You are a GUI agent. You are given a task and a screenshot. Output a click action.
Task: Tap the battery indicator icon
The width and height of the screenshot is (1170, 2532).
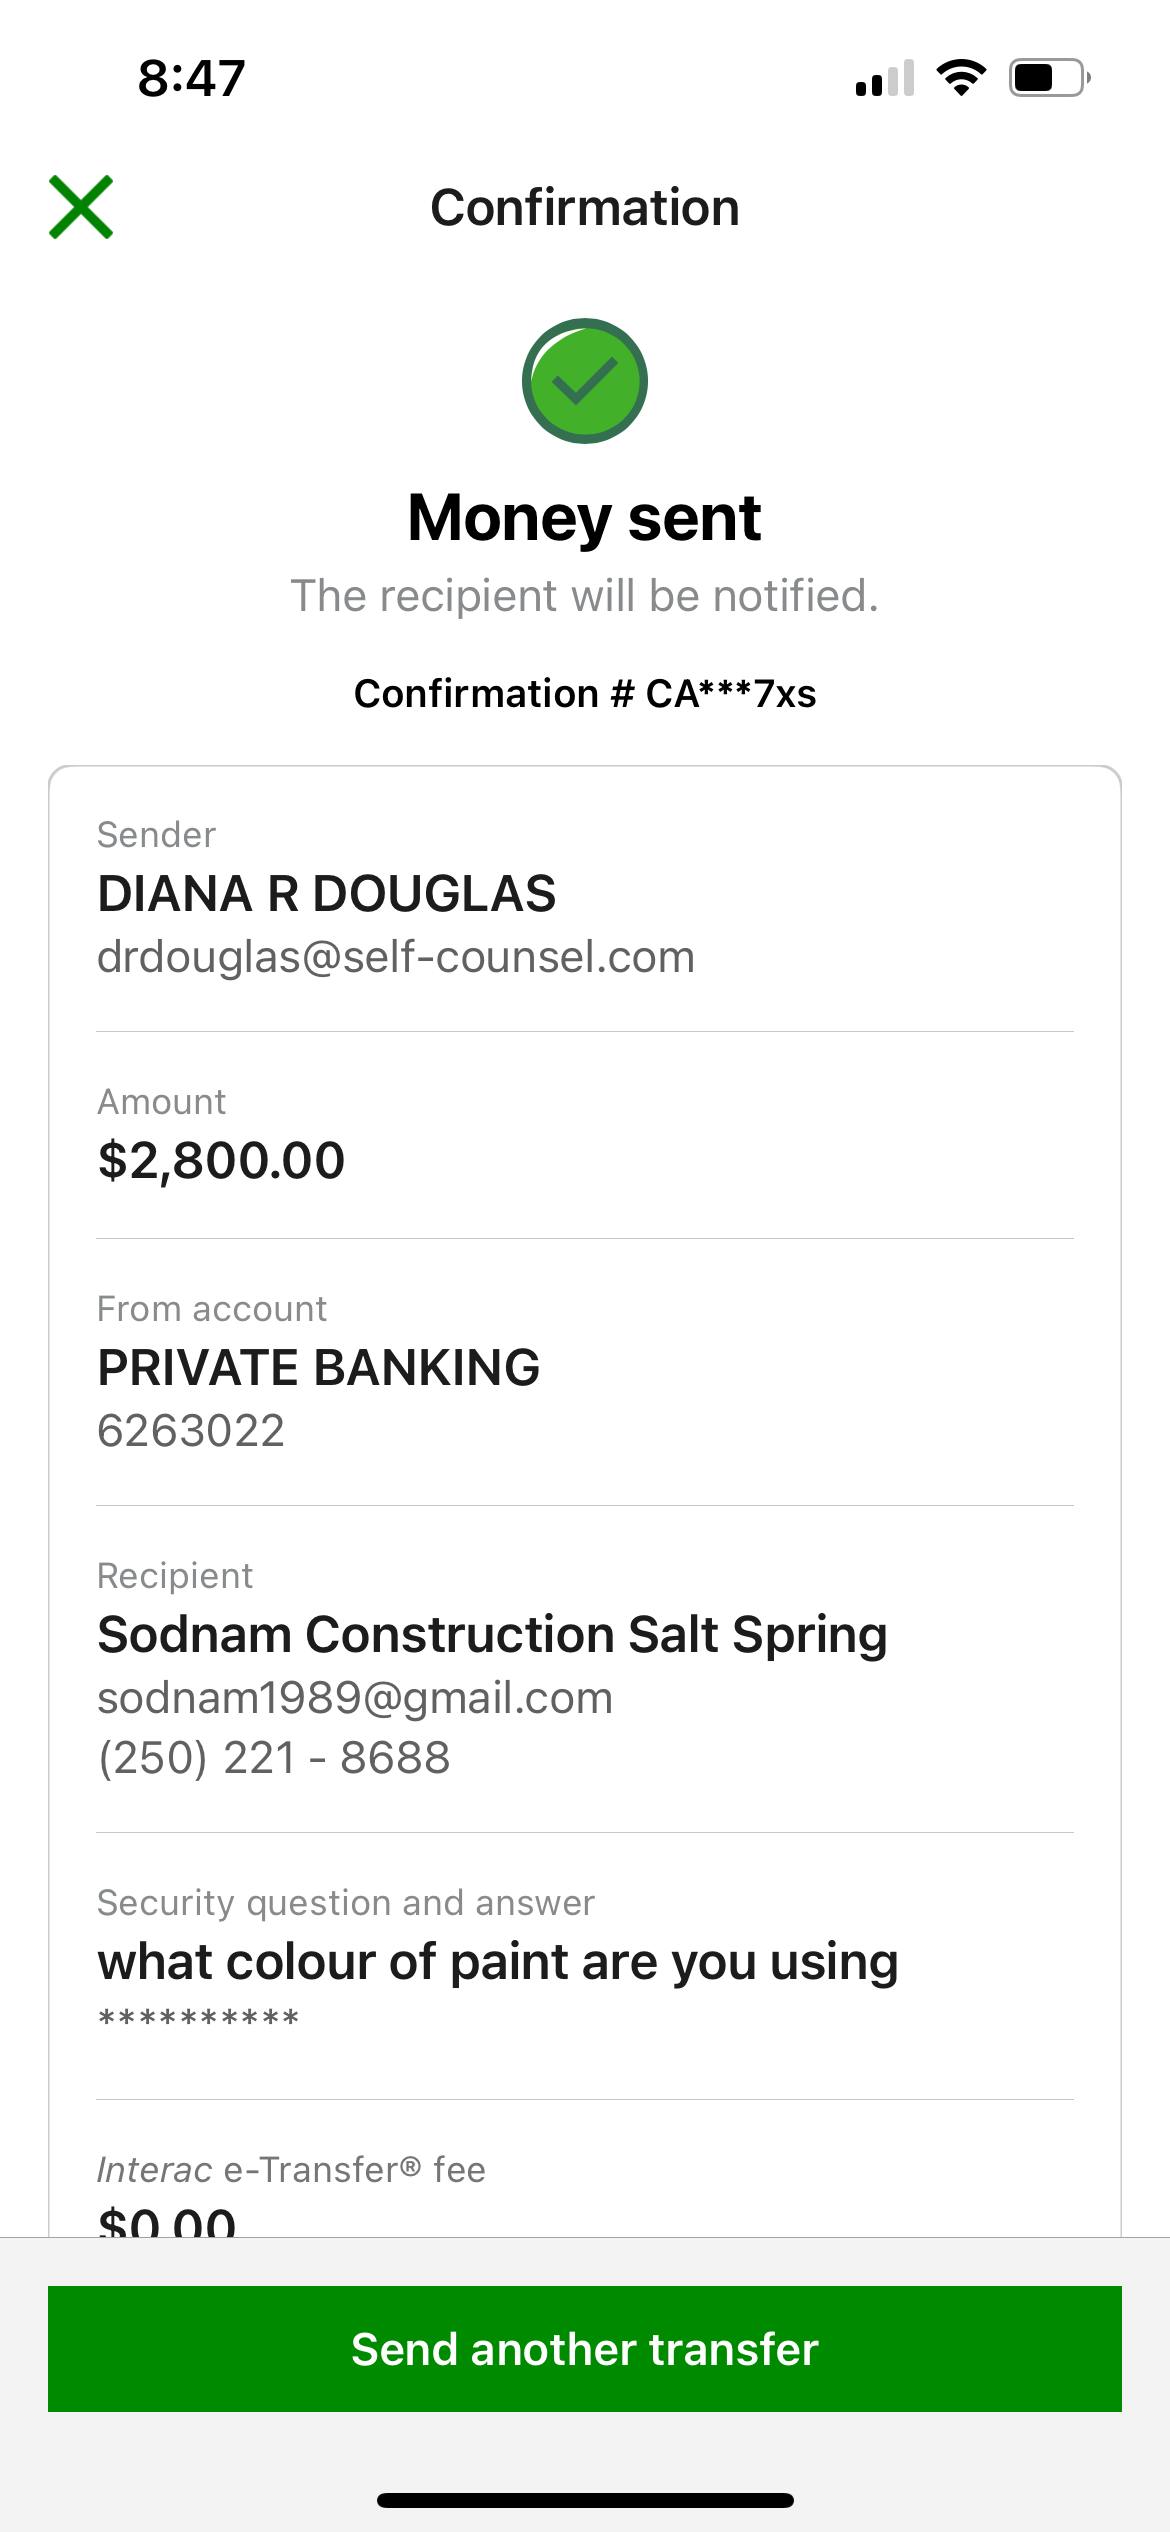point(1048,77)
